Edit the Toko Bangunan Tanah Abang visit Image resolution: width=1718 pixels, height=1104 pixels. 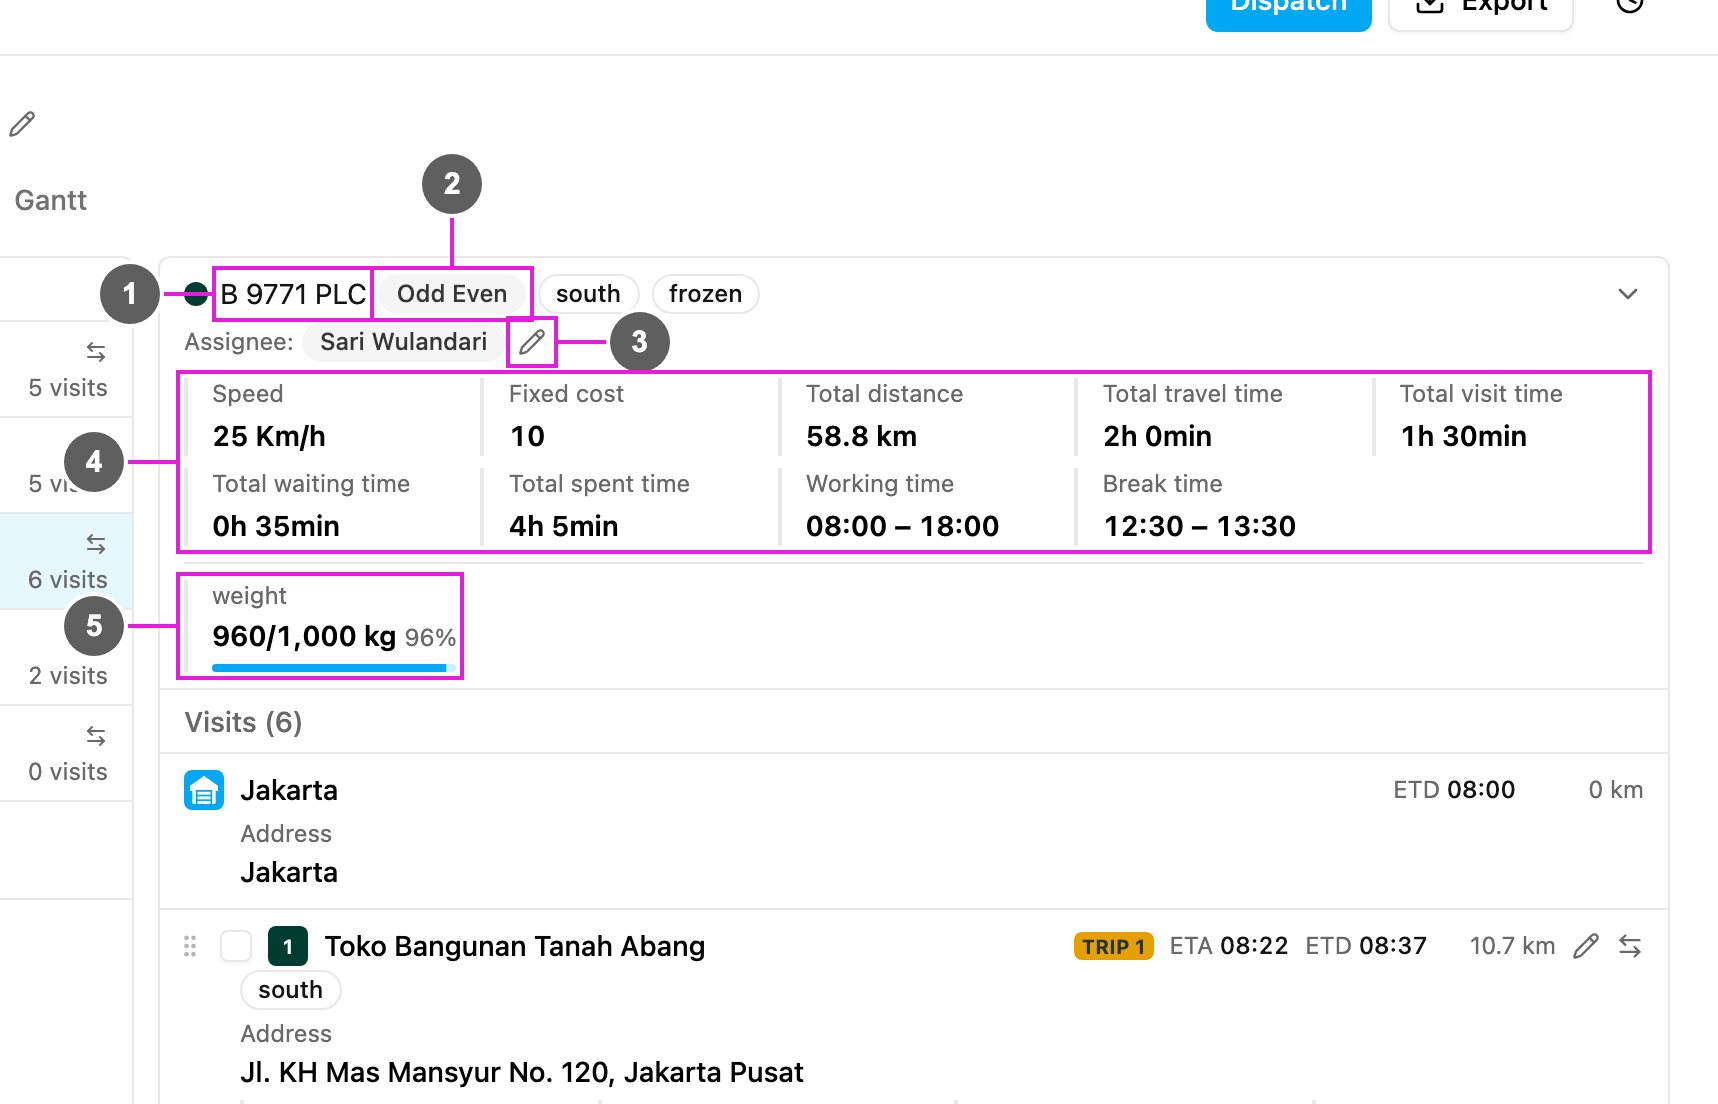pos(1586,946)
